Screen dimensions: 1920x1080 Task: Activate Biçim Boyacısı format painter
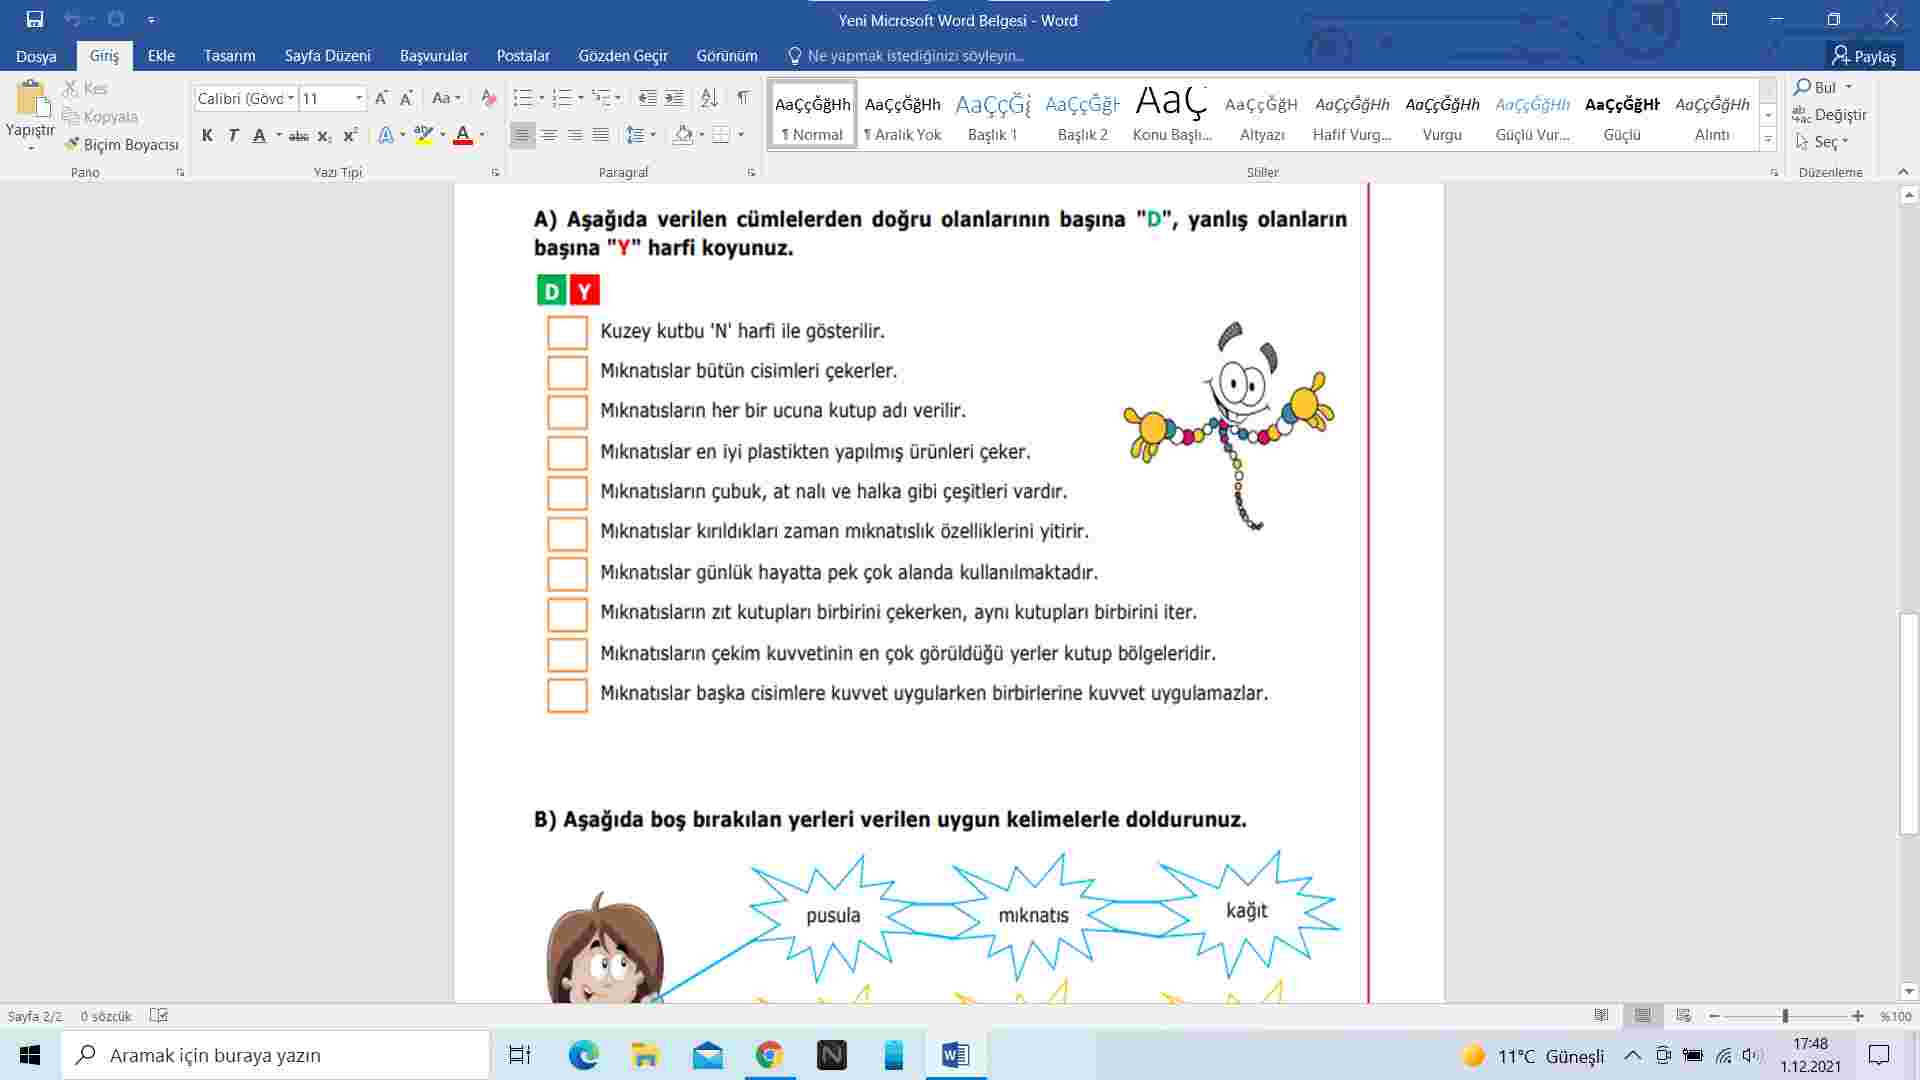[121, 145]
